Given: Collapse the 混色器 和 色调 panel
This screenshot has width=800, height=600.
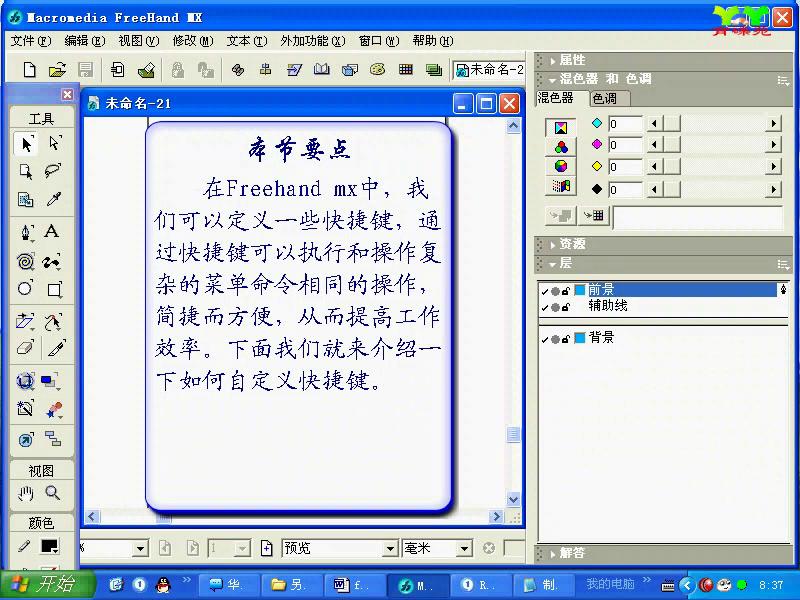Looking at the screenshot, I should click(x=553, y=80).
